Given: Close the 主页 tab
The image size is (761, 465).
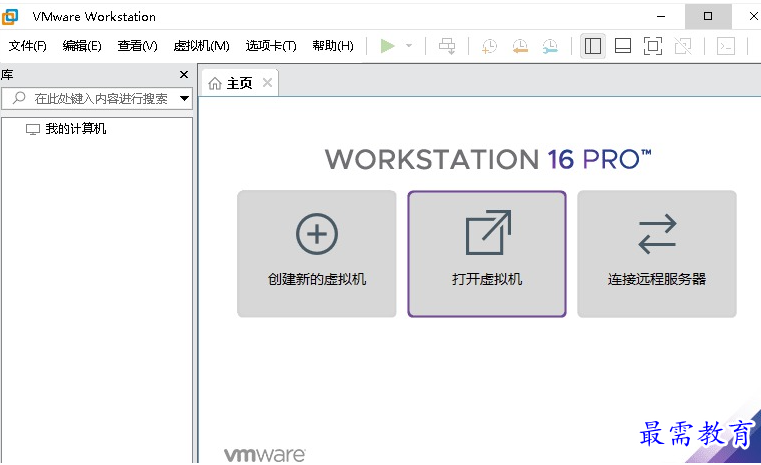Looking at the screenshot, I should (267, 83).
